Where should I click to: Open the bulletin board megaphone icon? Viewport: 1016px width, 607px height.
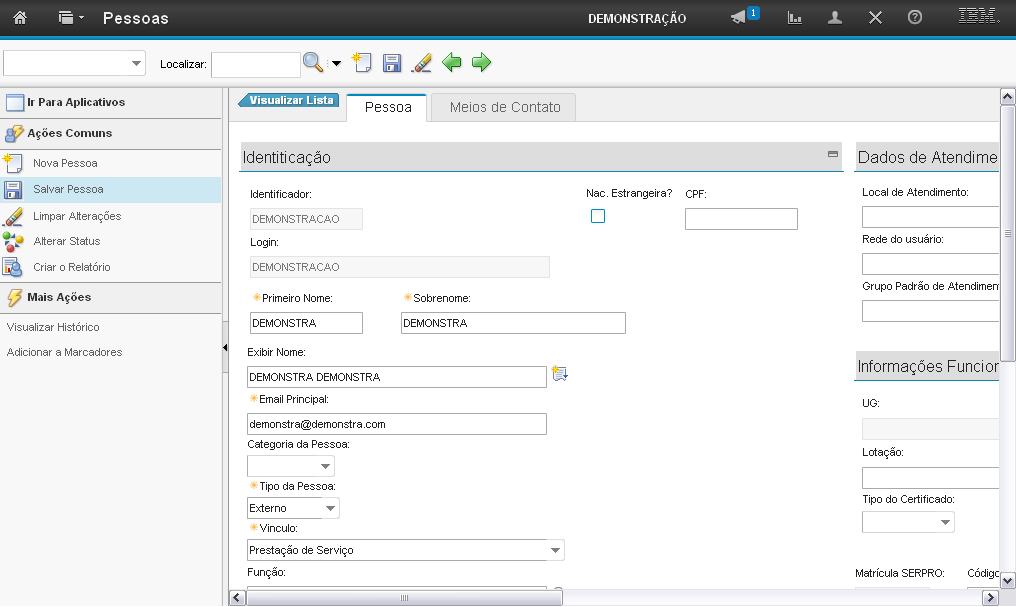click(739, 18)
